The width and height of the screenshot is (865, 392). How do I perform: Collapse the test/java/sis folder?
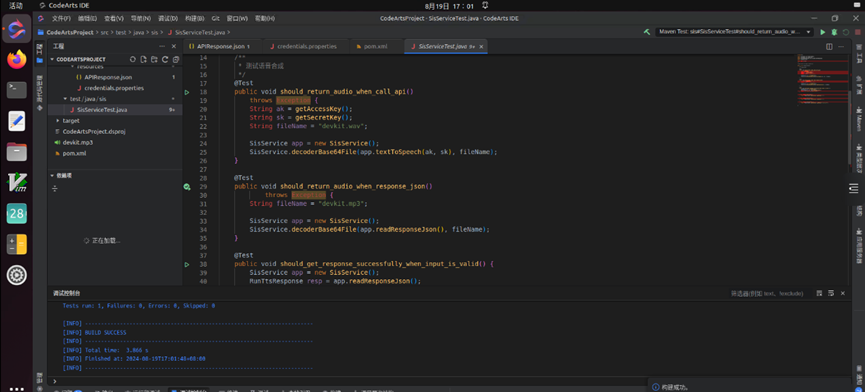click(66, 99)
